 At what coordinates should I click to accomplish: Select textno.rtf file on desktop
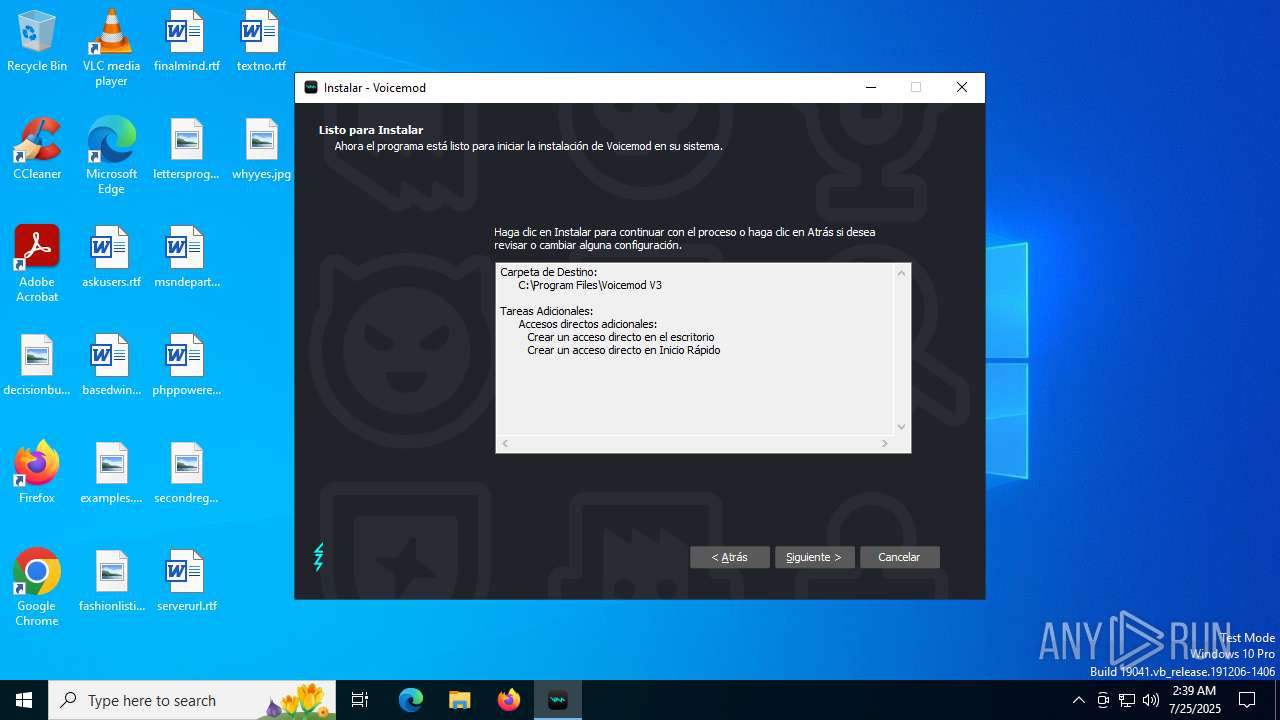[x=261, y=42]
